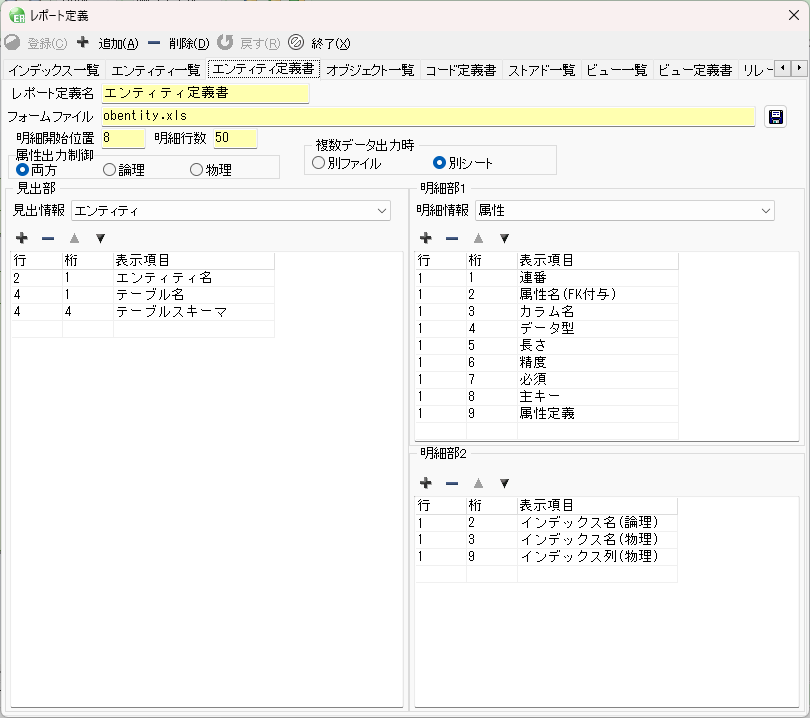Viewport: 810px width, 718px height.
Task: Select the 属性名(FK付与) row
Action: coord(547,295)
